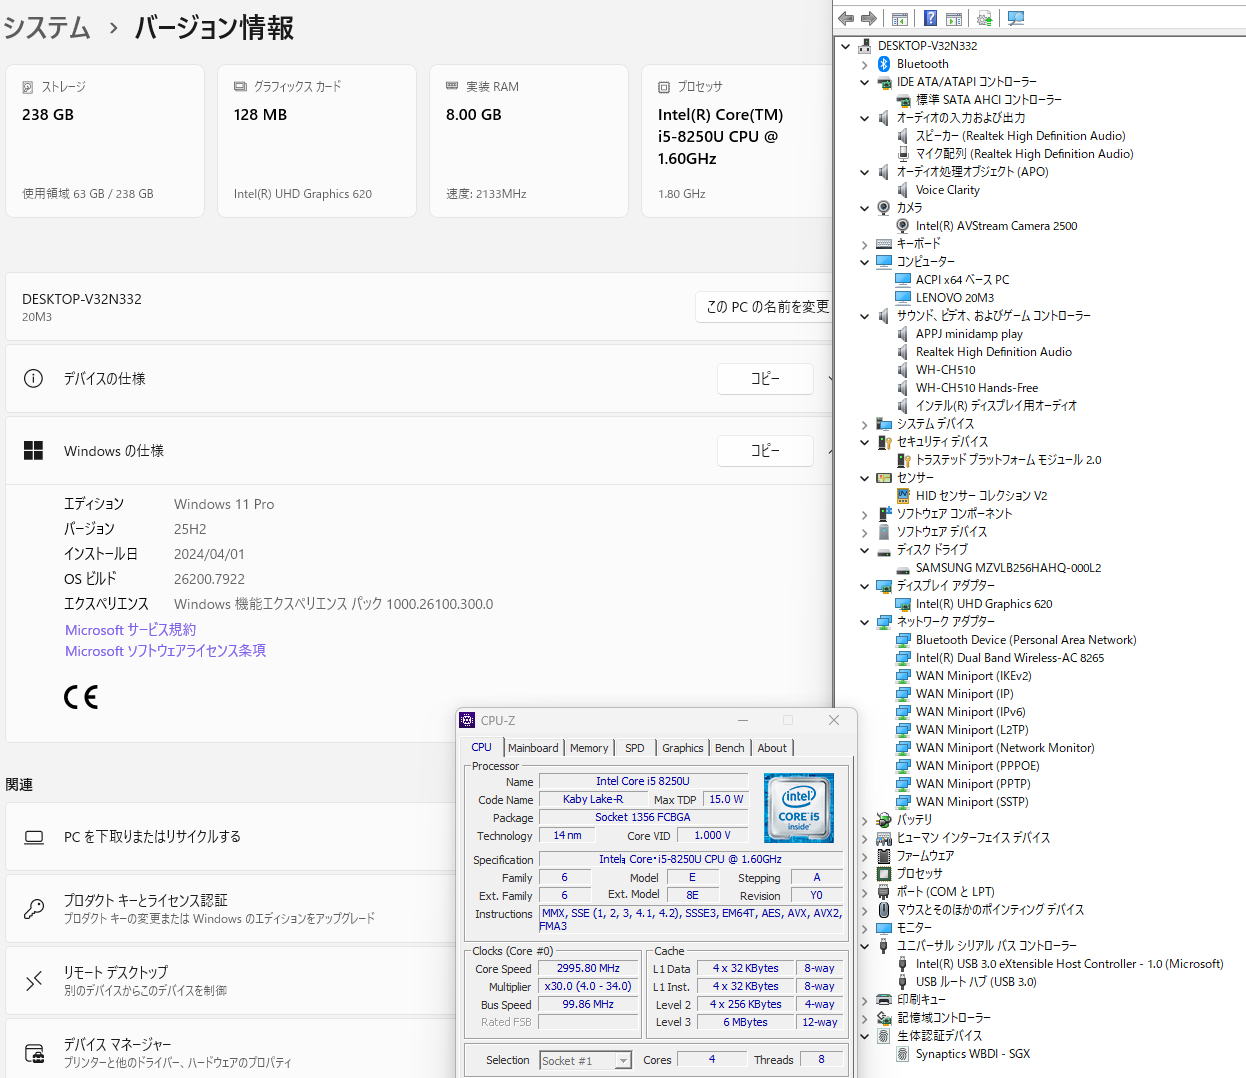Expand the プロセッサ category
Viewport: 1246px width, 1078px height.
(x=864, y=873)
